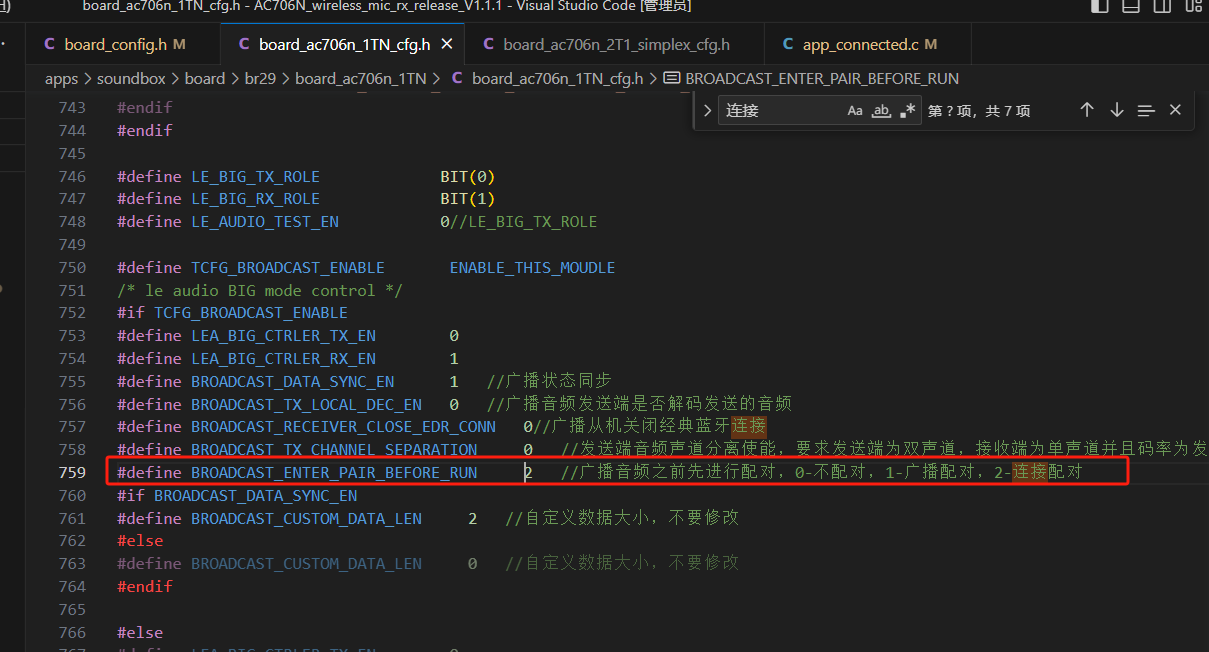This screenshot has width=1209, height=652.
Task: Open the board_ac706n_1TN folder breadcrumb
Action: 361,78
